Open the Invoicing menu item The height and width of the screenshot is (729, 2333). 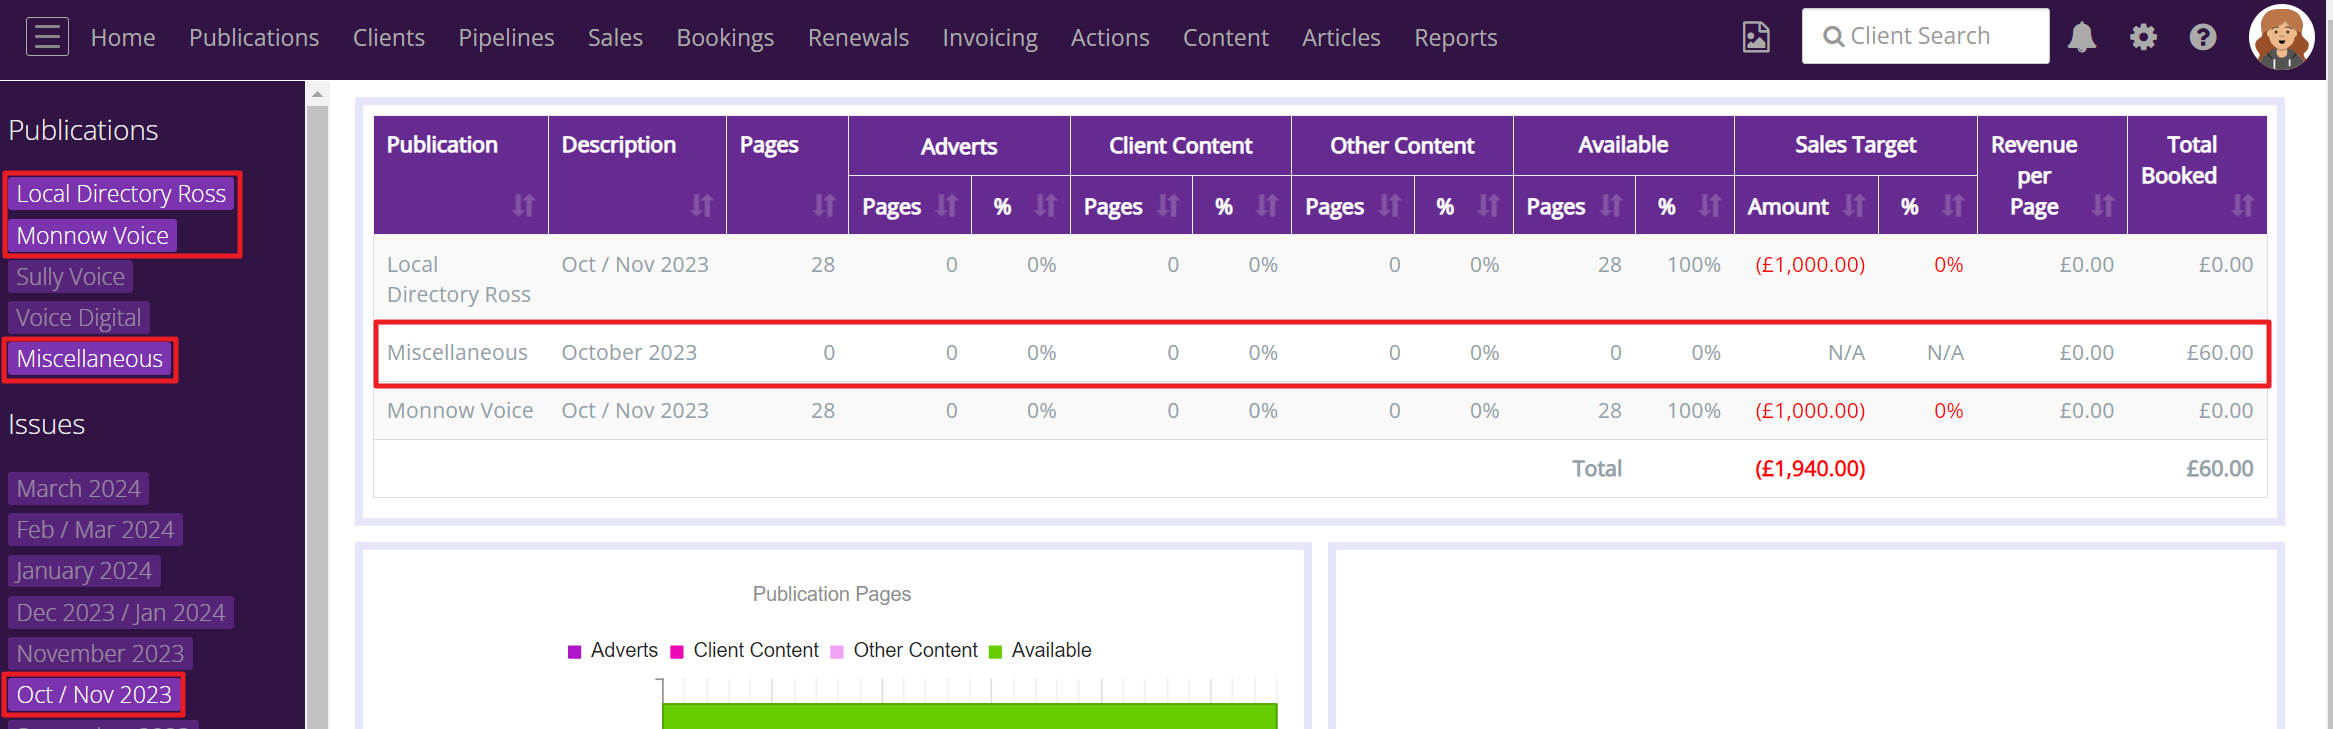[990, 37]
